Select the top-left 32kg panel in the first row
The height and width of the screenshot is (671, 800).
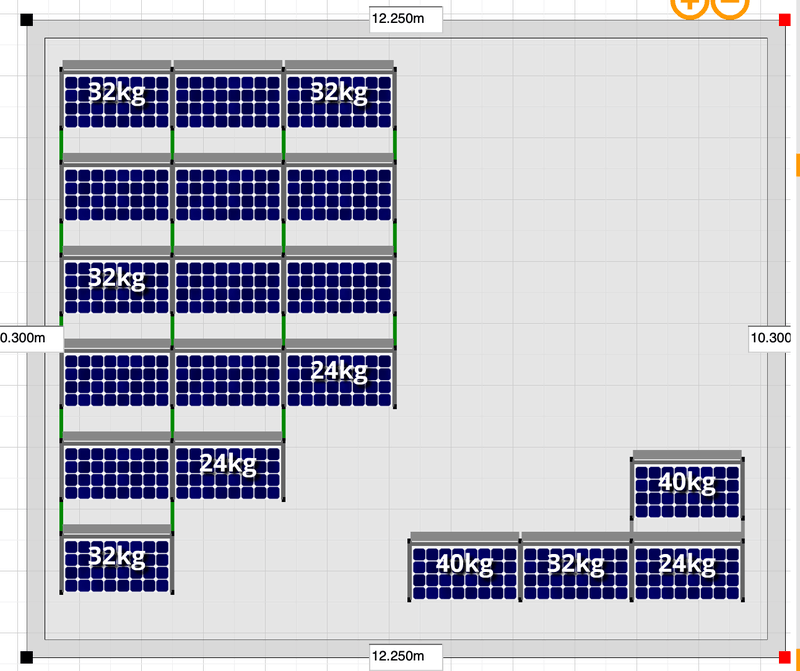pos(117,102)
